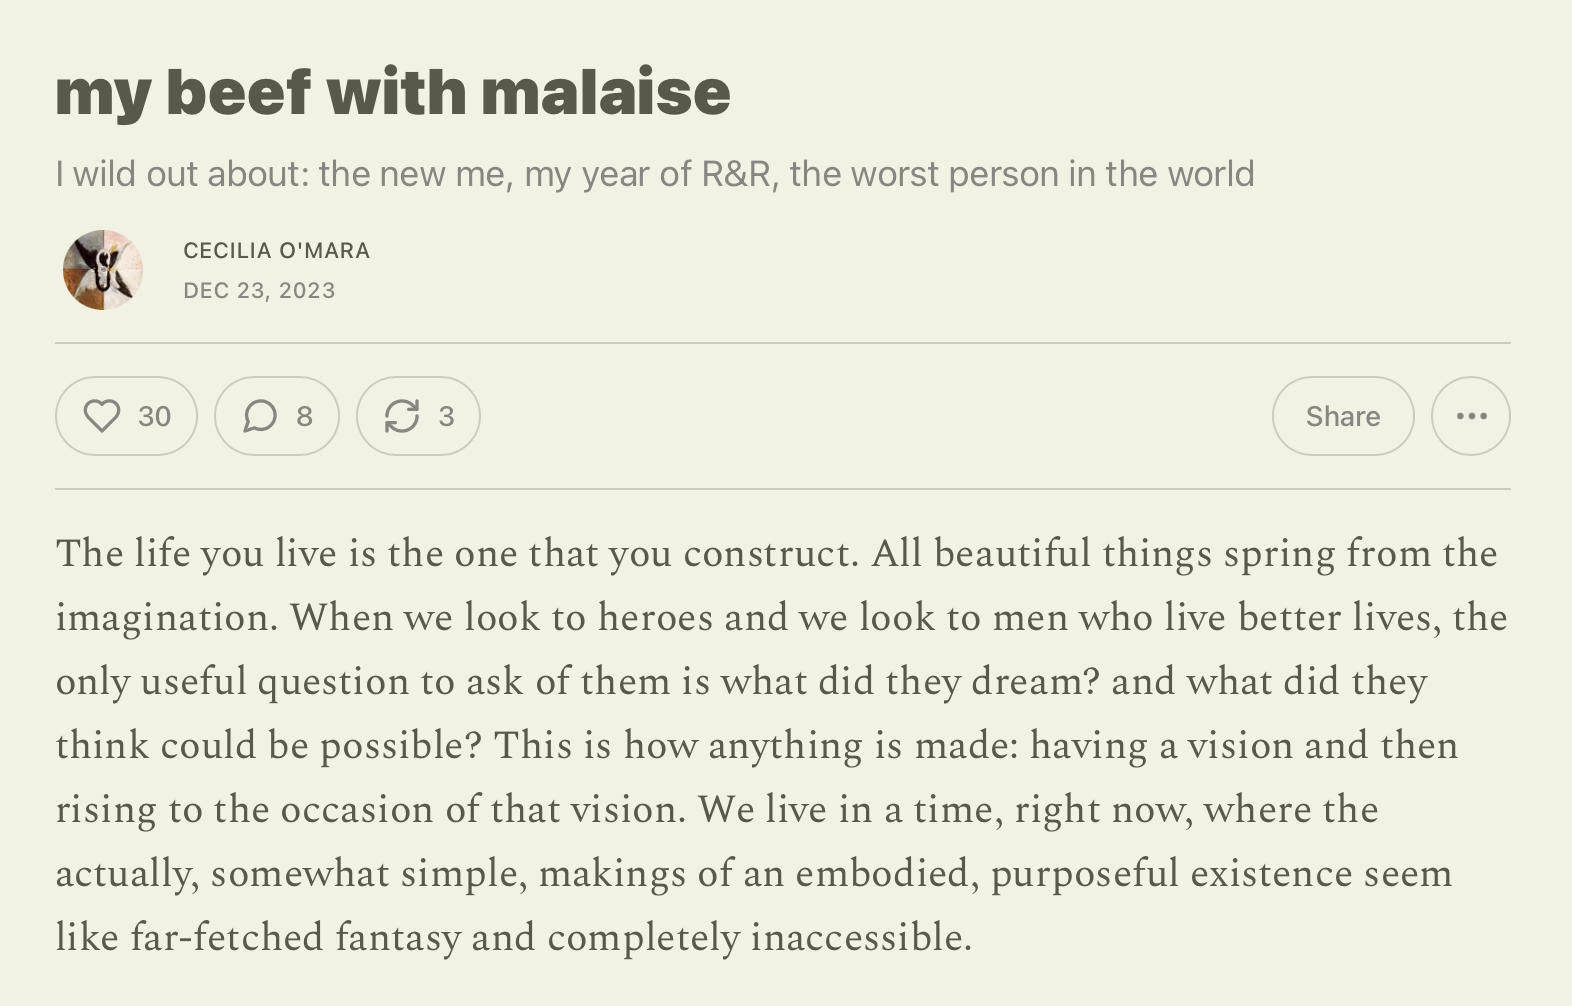Open Cecilia O'Mara's avatar image
This screenshot has height=1006, width=1572.
click(x=103, y=270)
